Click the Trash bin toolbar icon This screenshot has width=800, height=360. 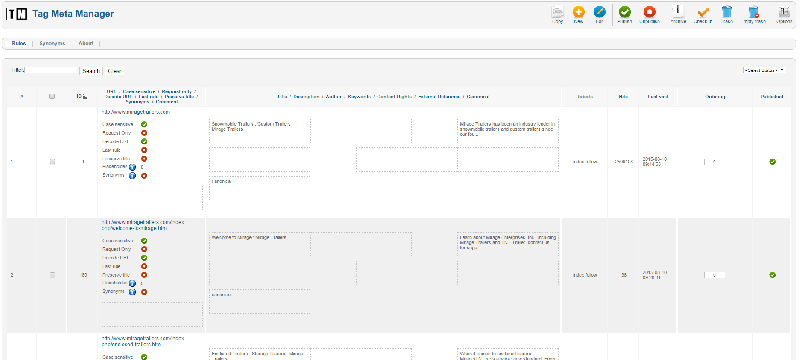pos(727,12)
